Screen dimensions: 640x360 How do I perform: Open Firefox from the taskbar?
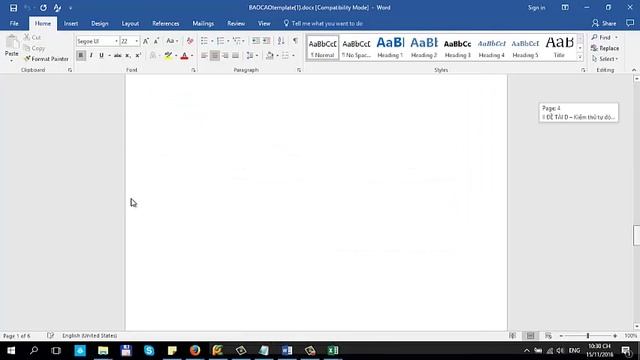click(x=195, y=350)
